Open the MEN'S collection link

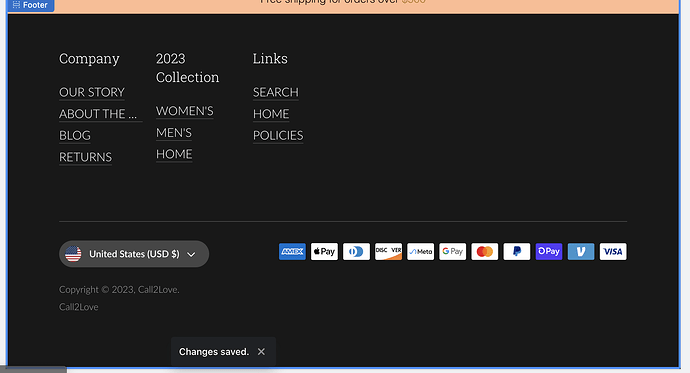click(174, 133)
